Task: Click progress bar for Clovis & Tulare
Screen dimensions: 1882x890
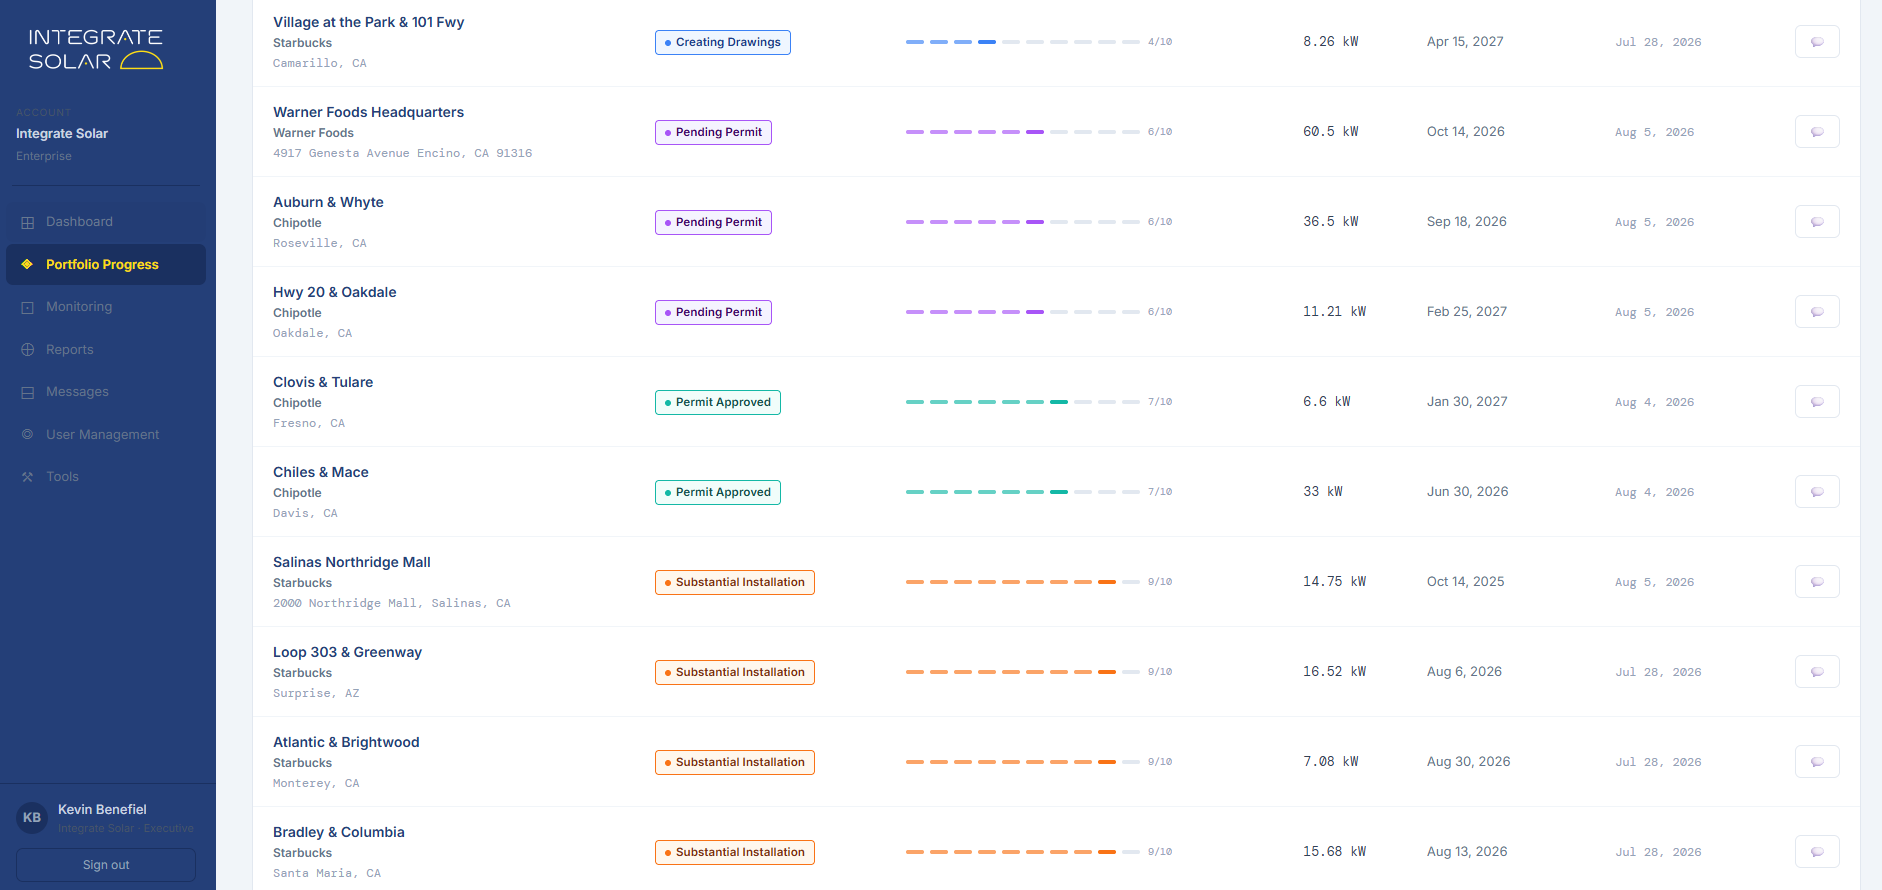Action: [x=1023, y=402]
